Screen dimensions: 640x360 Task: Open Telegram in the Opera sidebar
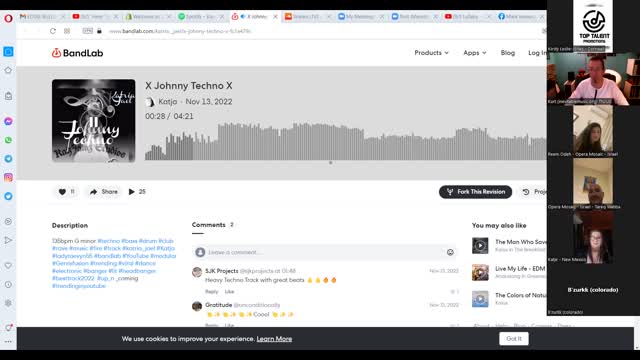point(8,159)
